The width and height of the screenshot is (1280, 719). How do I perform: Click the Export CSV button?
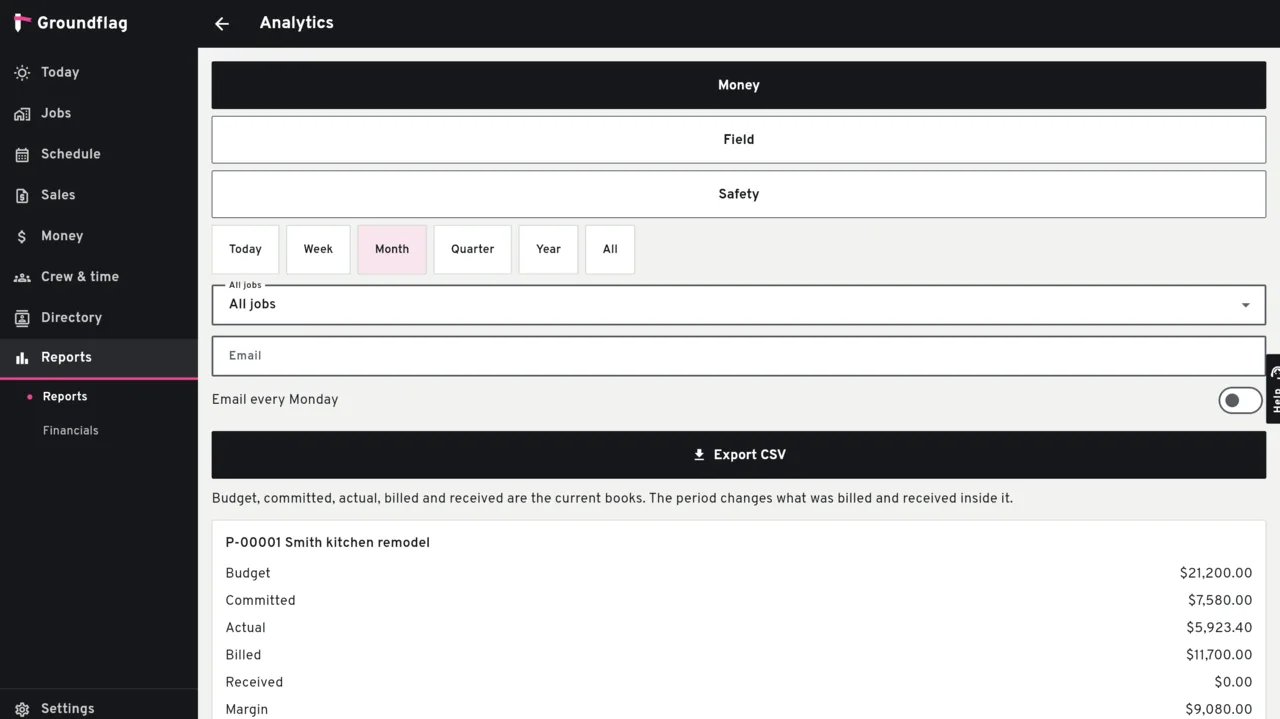(x=738, y=455)
